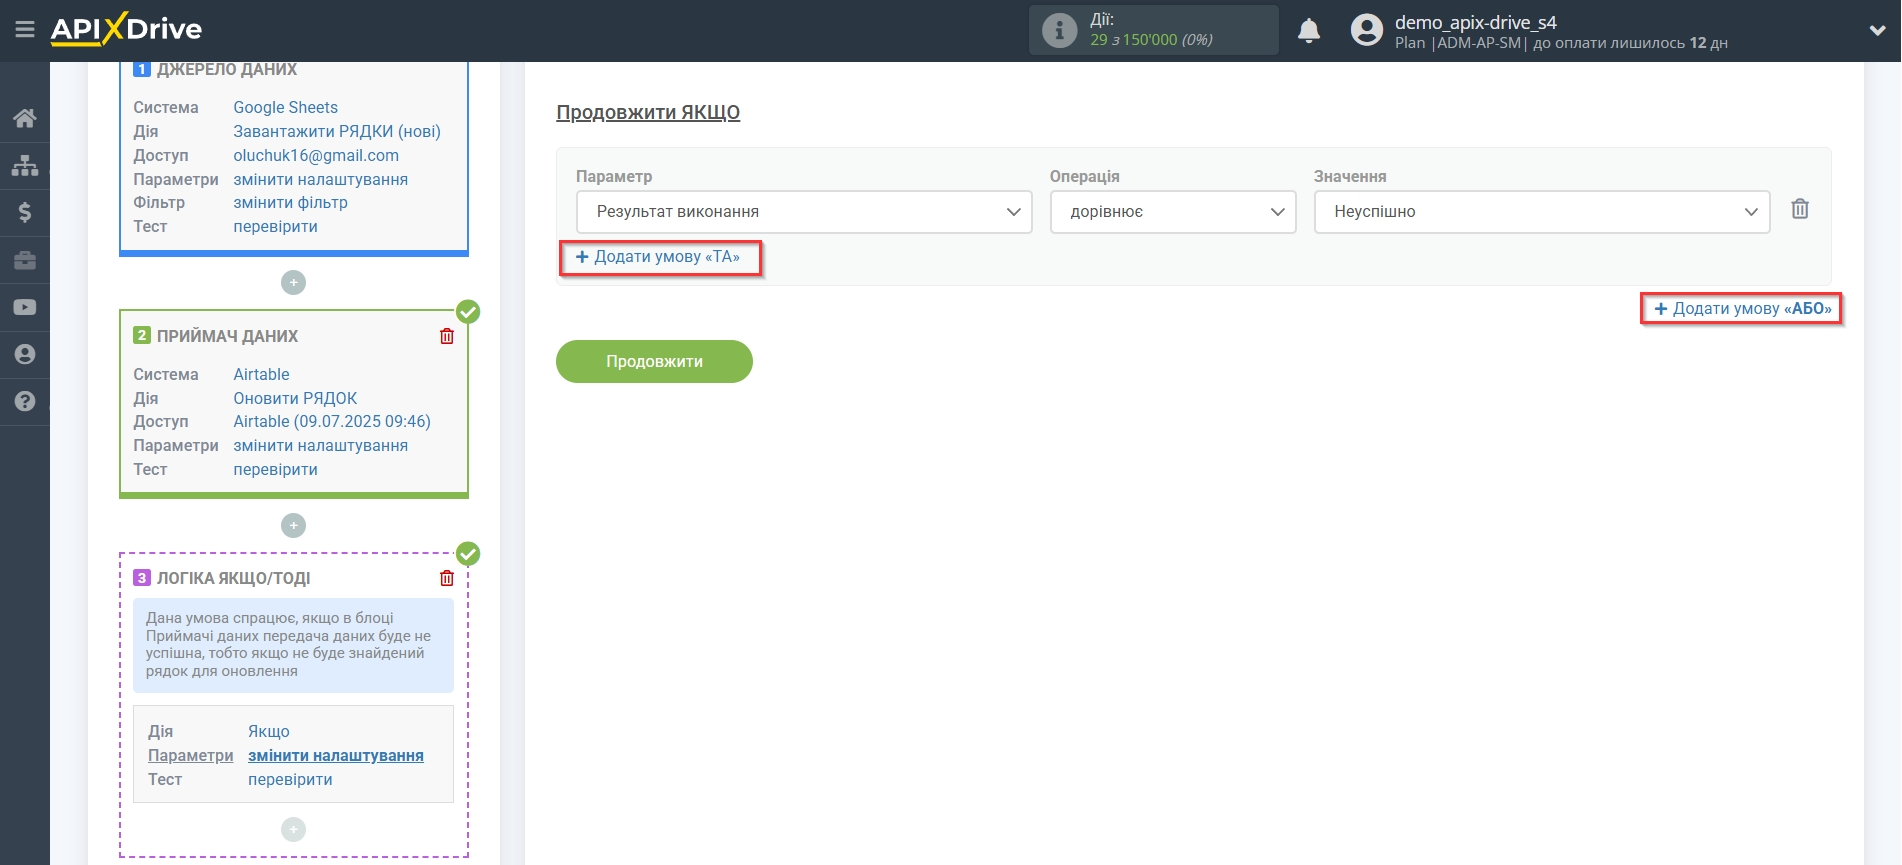Screen dimensions: 1902x865
Task: Add step after the data source block
Action: (293, 283)
